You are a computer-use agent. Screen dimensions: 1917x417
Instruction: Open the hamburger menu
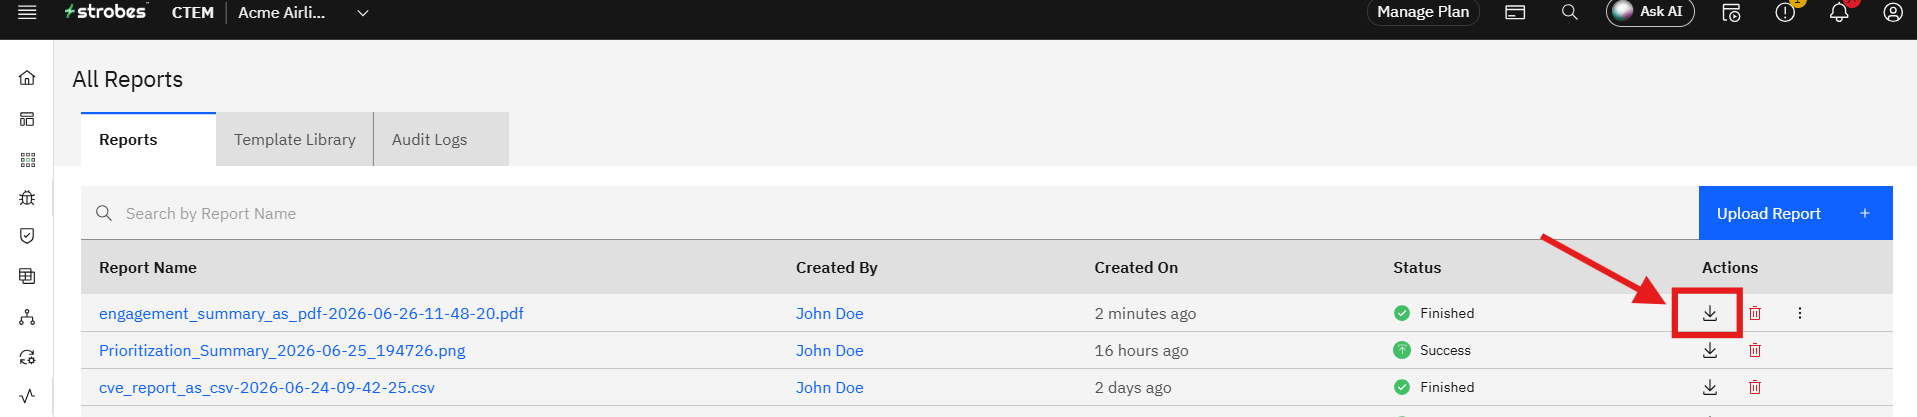click(x=28, y=12)
